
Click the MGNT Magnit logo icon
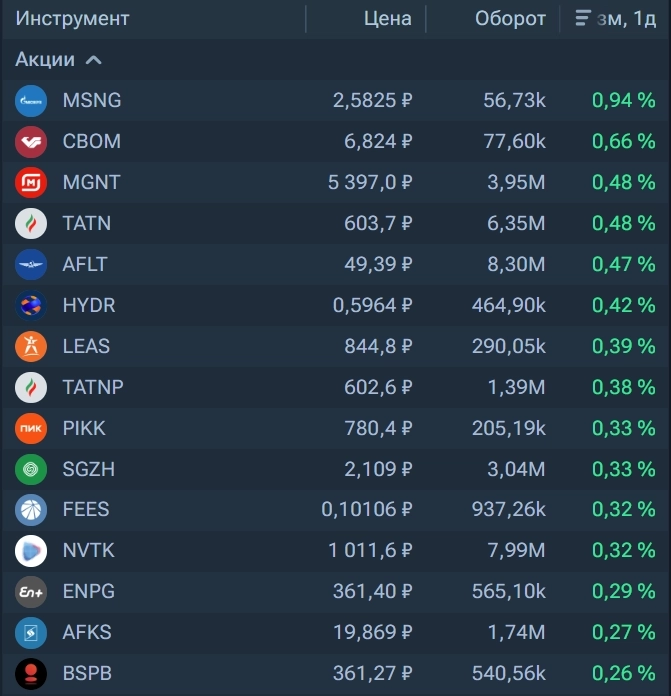(x=31, y=183)
